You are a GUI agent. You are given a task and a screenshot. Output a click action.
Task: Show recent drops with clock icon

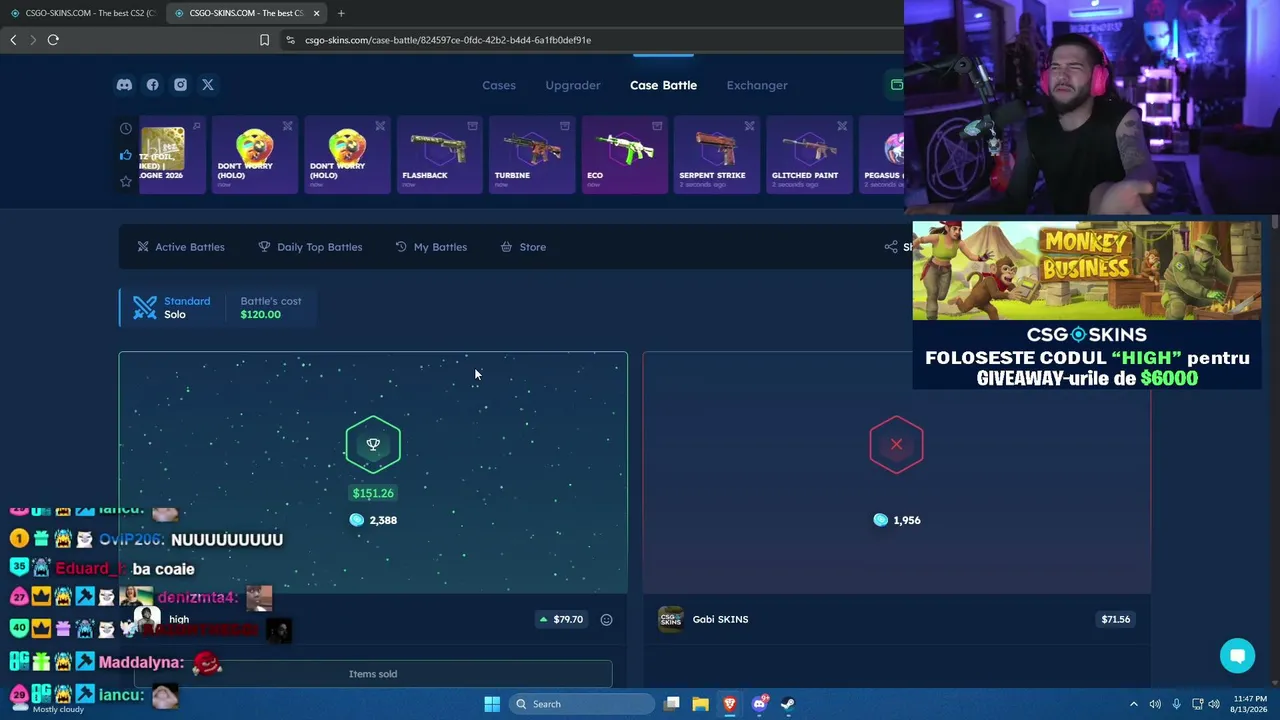click(x=126, y=128)
